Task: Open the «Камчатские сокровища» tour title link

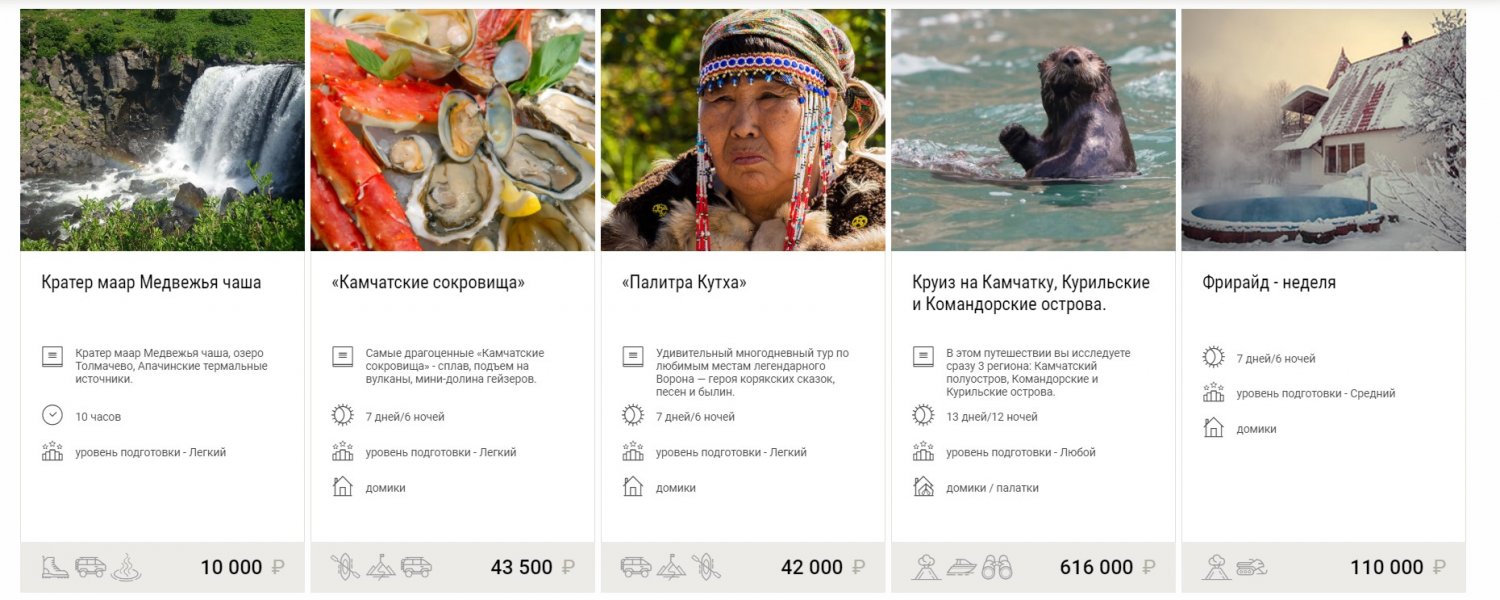Action: 427,283
